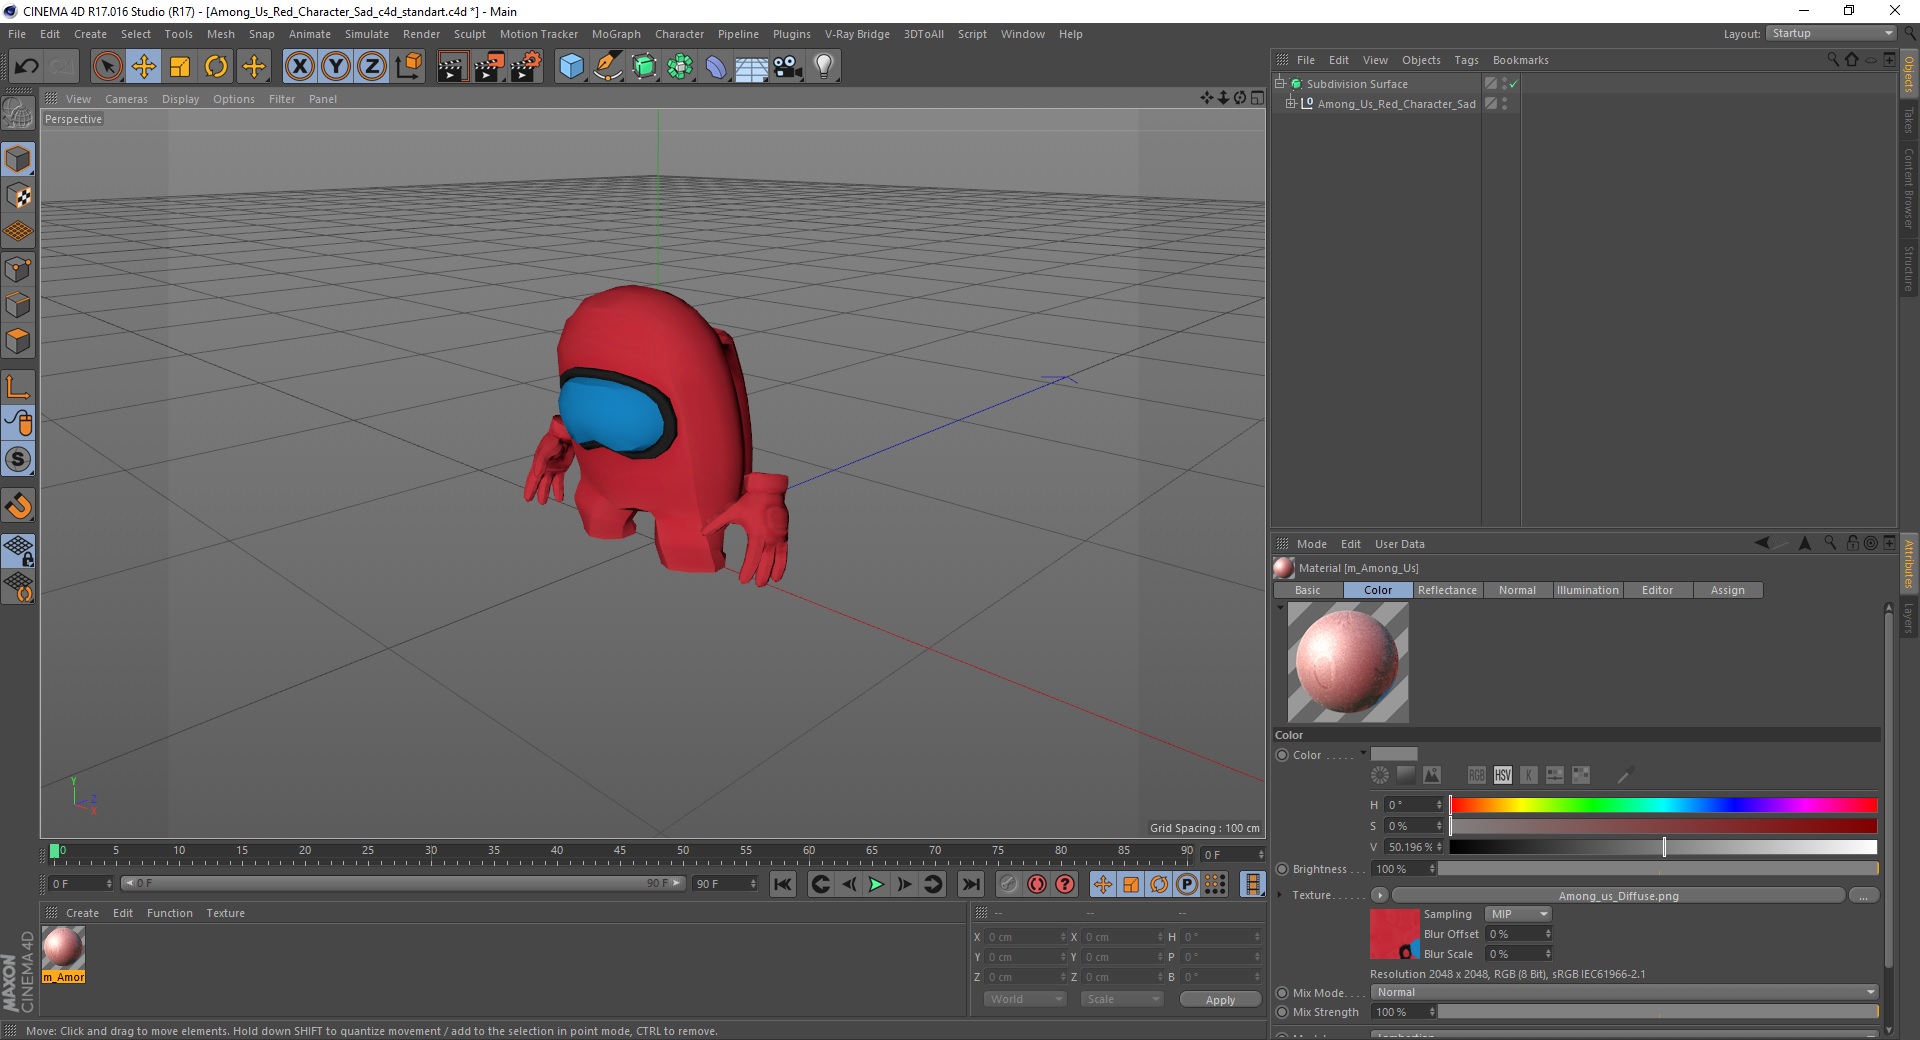
Task: Click texture browse ellipsis button
Action: pos(1863,895)
